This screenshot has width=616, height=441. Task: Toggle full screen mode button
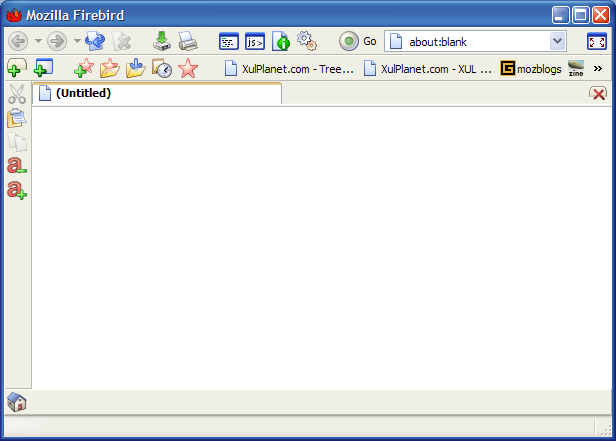[596, 41]
